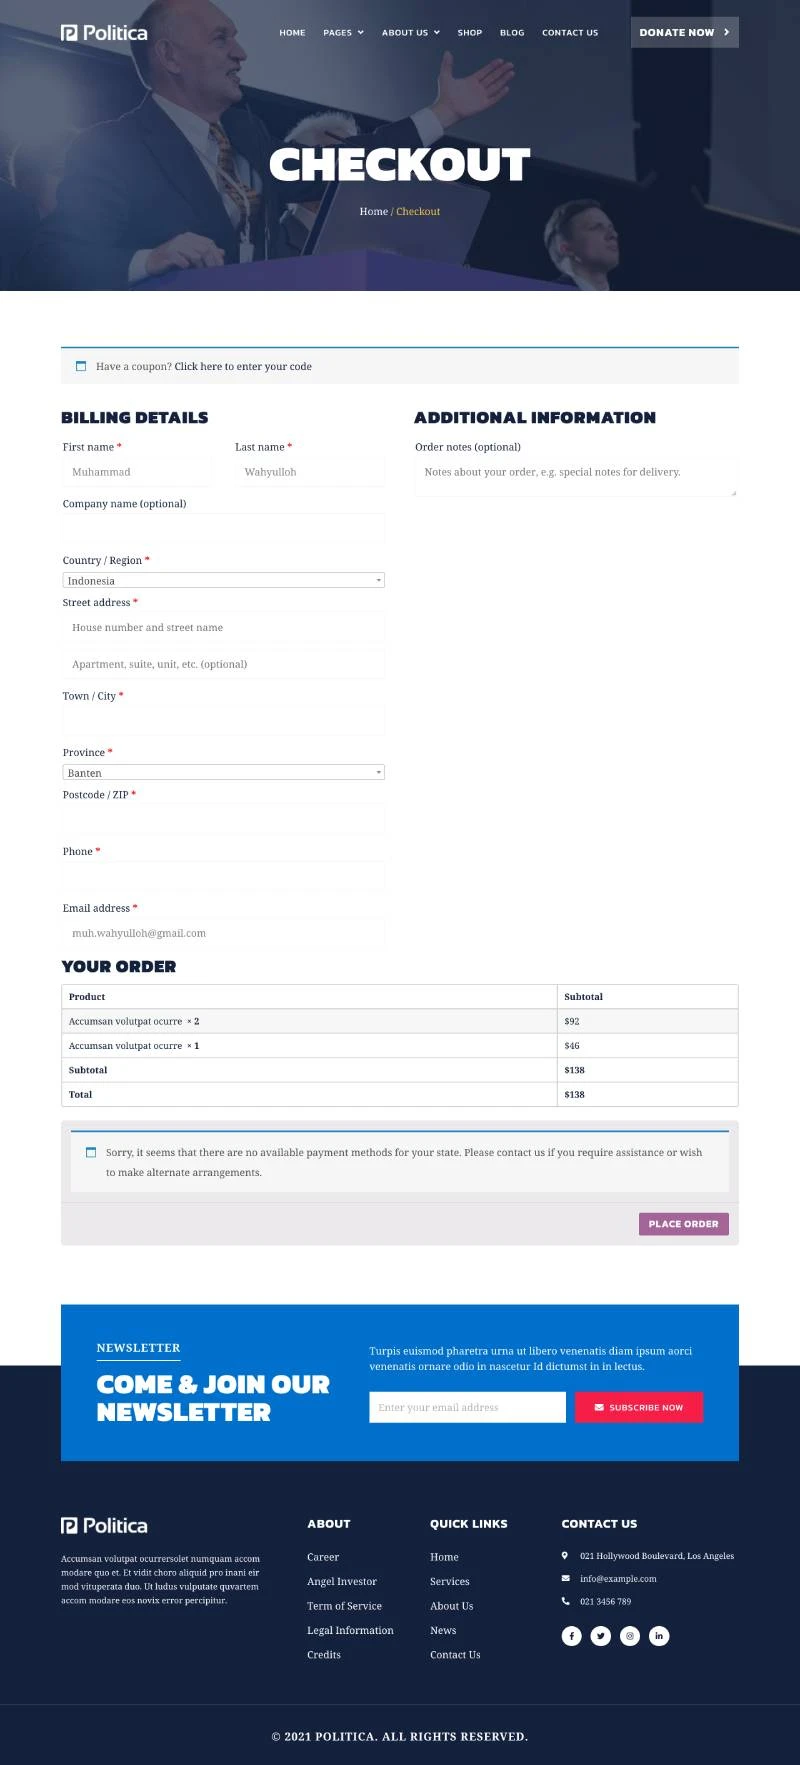The image size is (800, 1765).
Task: Go to the Shop menu item
Action: tap(470, 33)
